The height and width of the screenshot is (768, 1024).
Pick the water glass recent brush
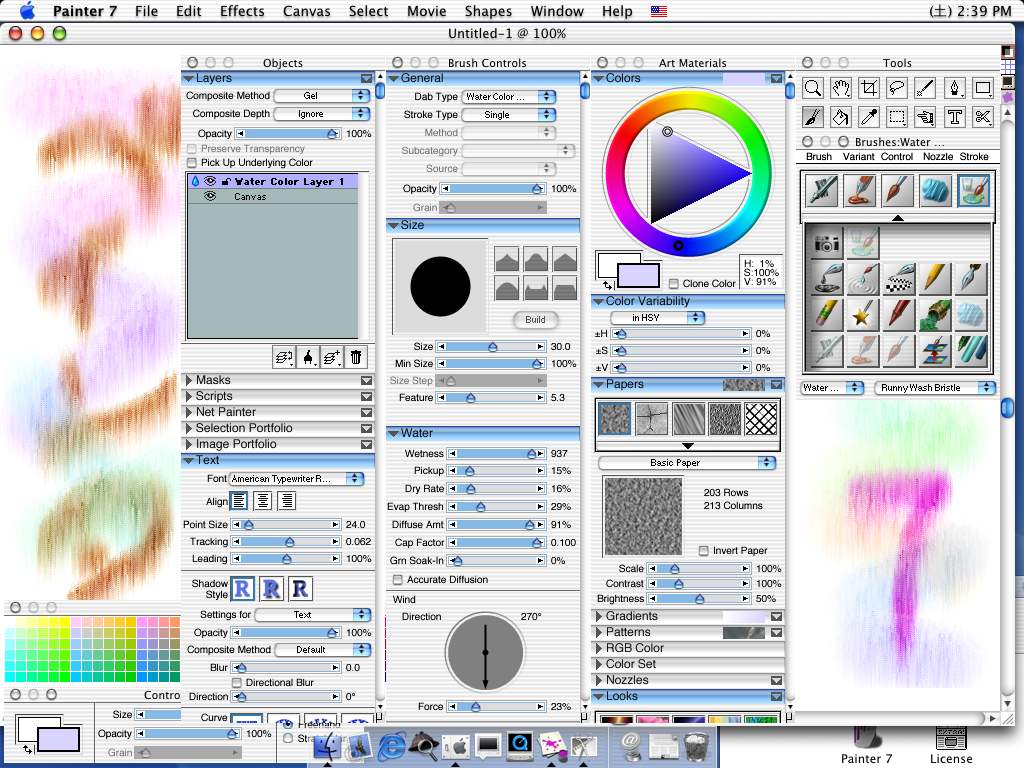973,191
